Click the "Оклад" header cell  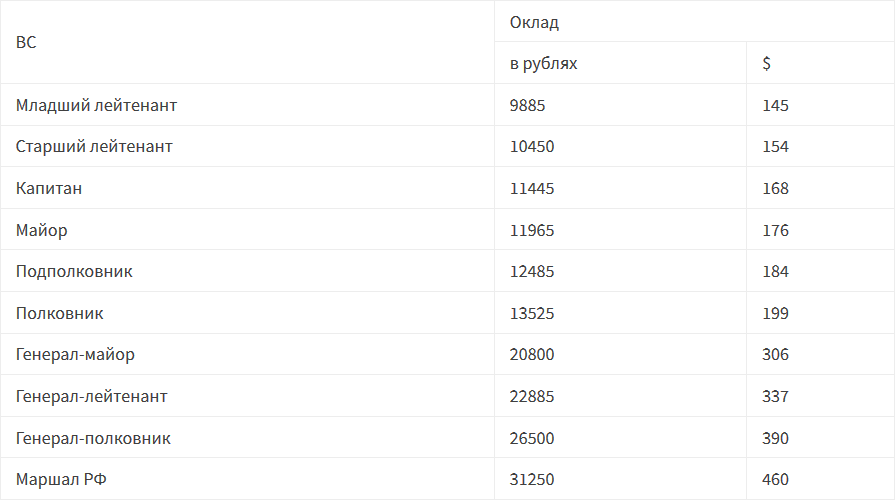(x=534, y=22)
